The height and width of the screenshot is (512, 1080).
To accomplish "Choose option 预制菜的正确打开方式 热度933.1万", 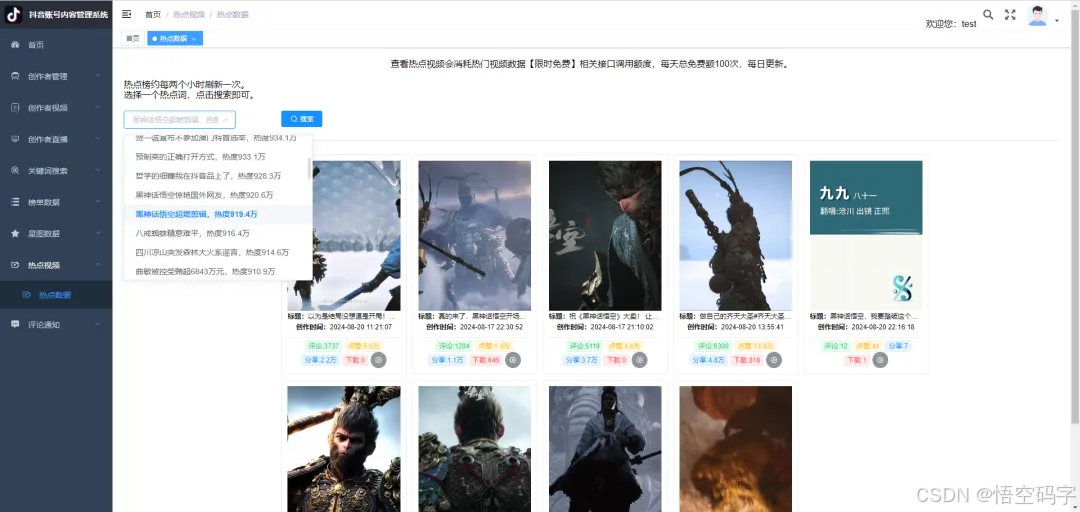I will pos(218,156).
